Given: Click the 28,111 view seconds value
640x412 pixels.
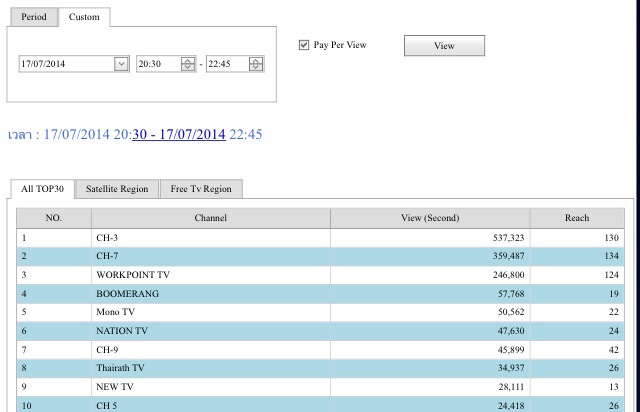Looking at the screenshot, I should (511, 387).
